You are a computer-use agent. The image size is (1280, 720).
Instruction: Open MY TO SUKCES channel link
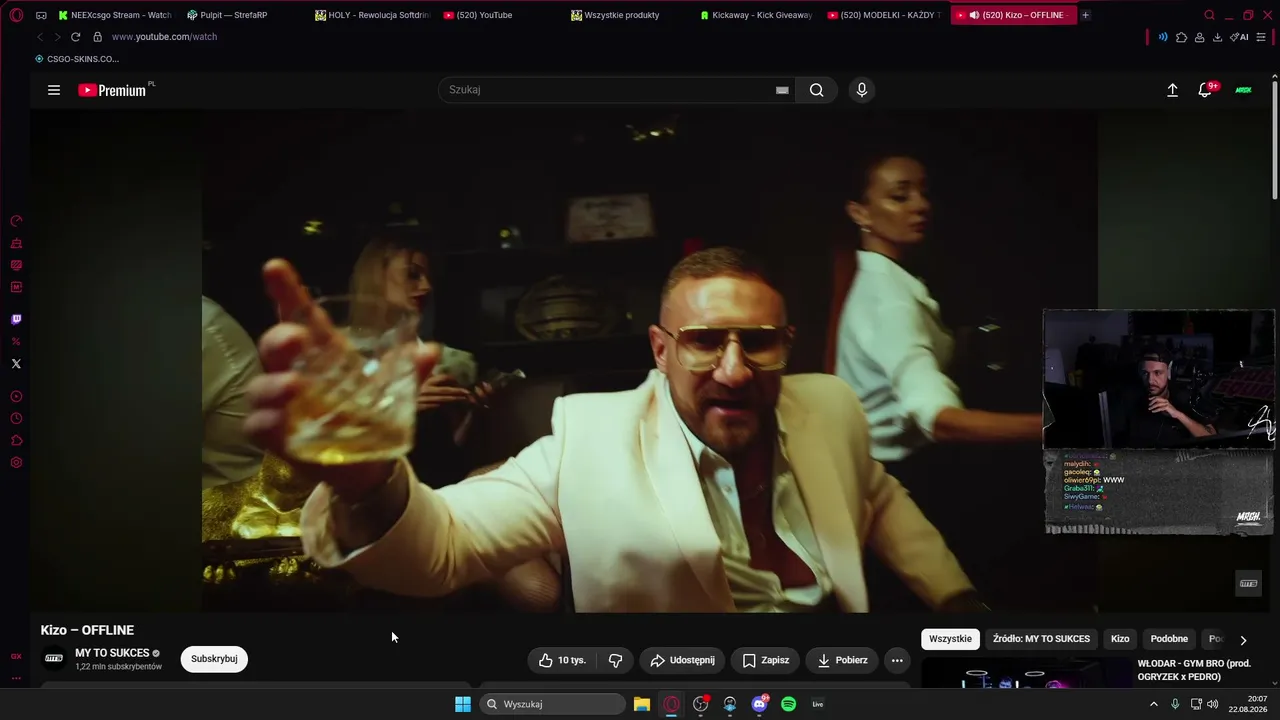[x=112, y=653]
